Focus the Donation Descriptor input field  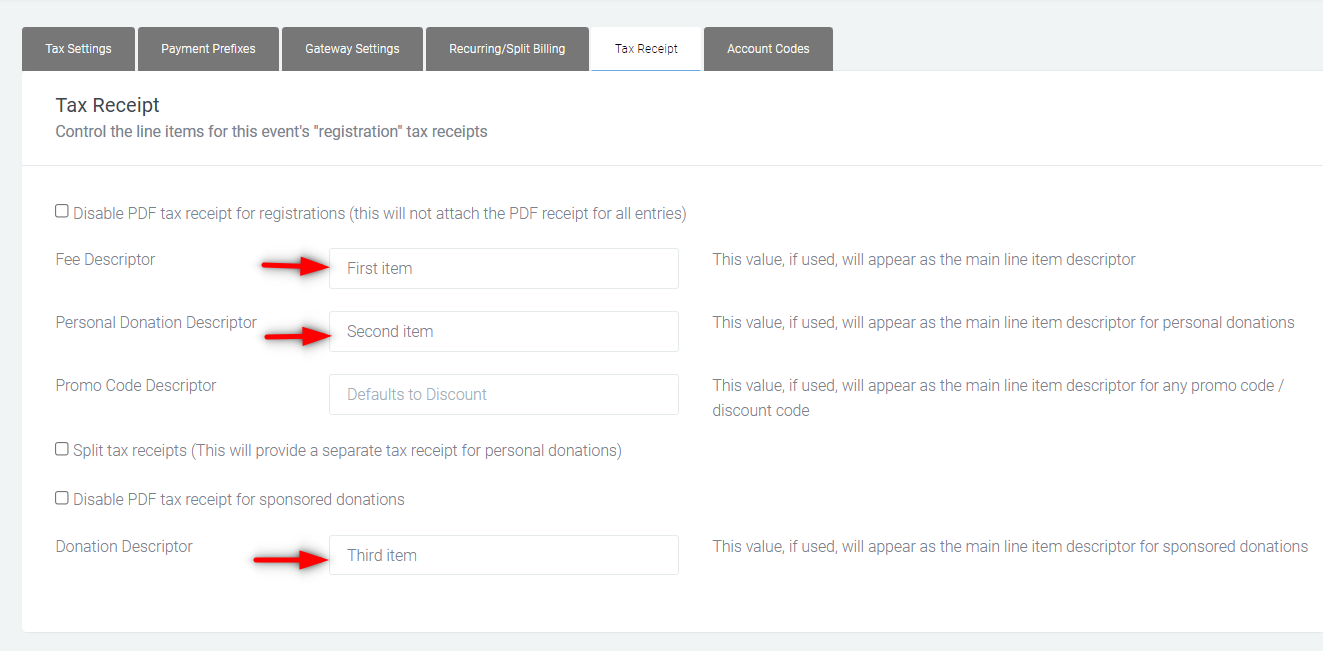[x=504, y=555]
